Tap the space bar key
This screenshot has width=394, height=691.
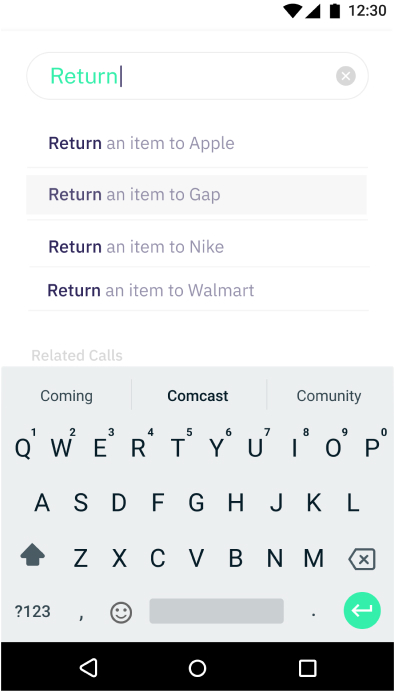216,611
